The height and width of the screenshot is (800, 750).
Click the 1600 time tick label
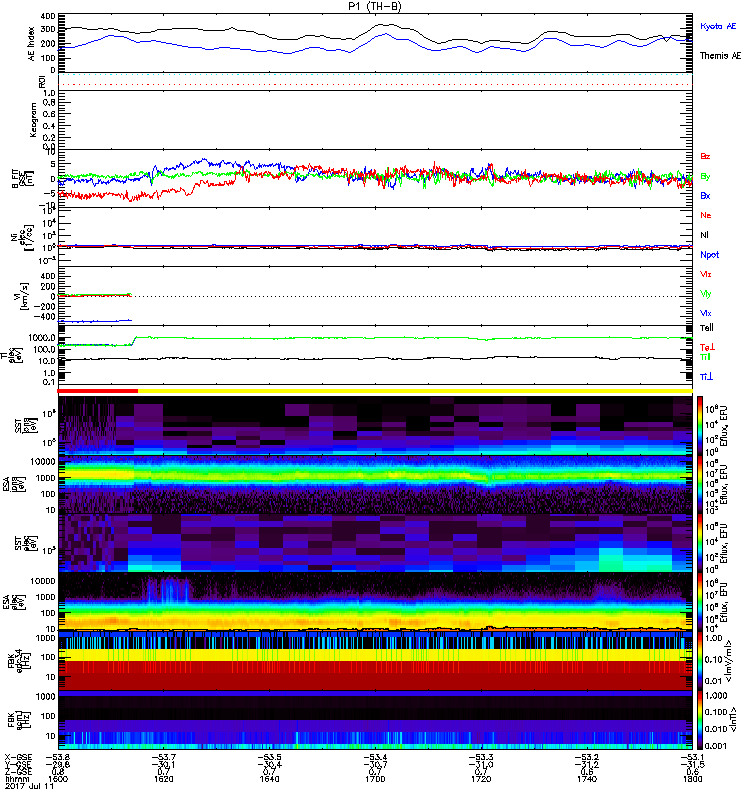pos(58,779)
